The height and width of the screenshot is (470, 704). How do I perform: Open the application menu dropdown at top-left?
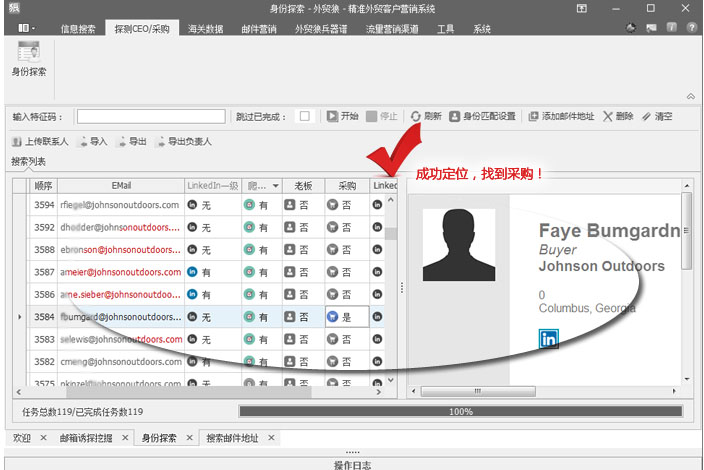[x=26, y=28]
